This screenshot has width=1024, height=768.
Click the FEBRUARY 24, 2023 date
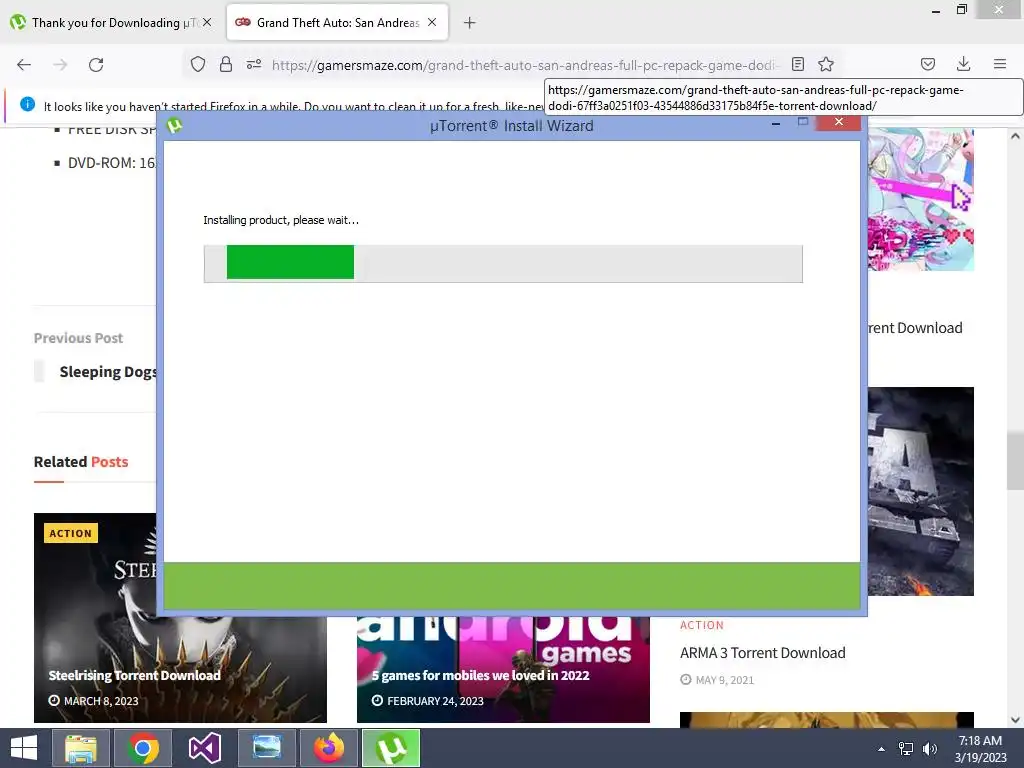(x=436, y=701)
